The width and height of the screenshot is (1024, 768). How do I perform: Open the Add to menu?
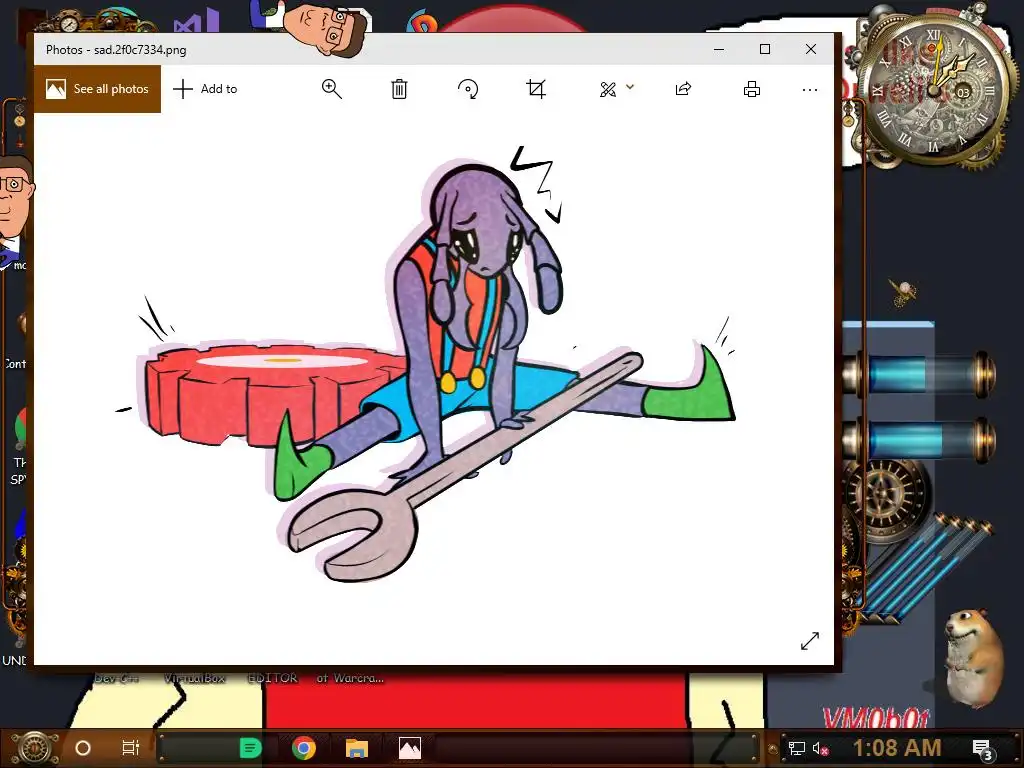pos(205,89)
